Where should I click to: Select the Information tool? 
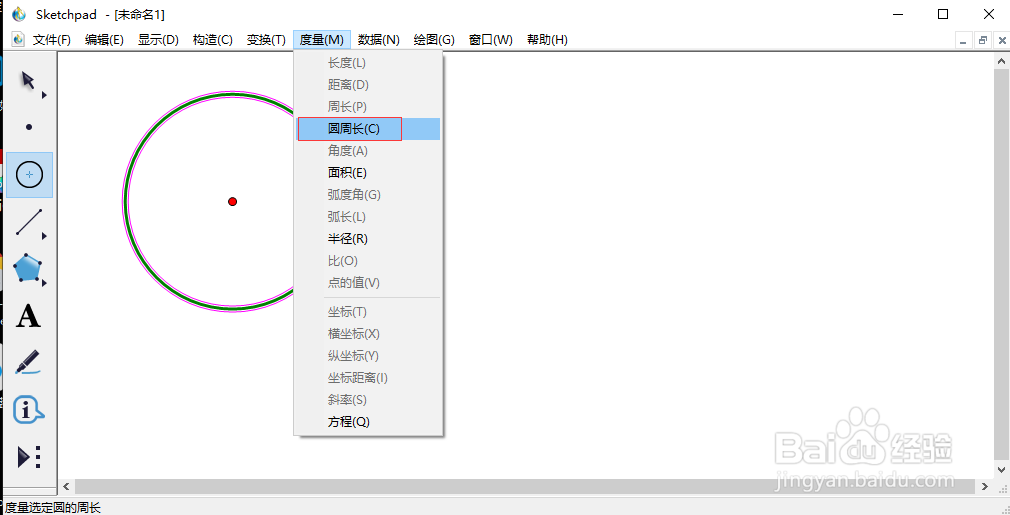click(28, 409)
